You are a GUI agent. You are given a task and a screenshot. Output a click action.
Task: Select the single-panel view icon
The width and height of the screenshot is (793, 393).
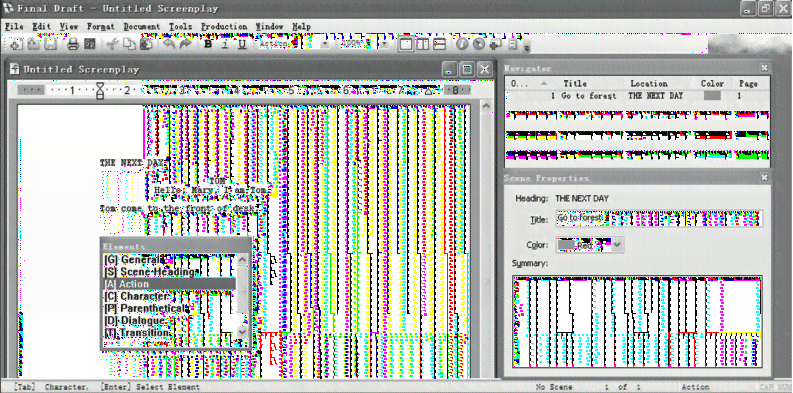[406, 45]
